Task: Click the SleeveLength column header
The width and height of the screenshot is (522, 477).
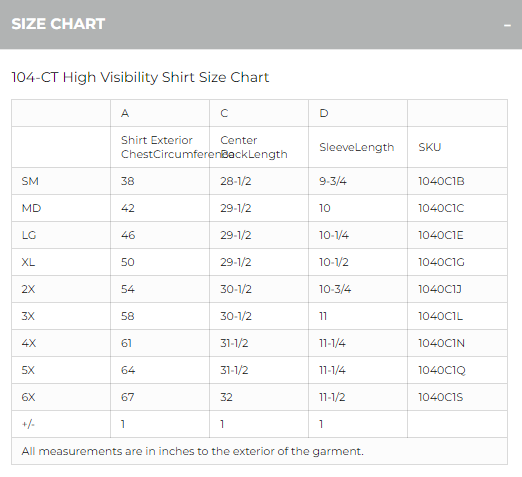Action: pyautogui.click(x=357, y=147)
